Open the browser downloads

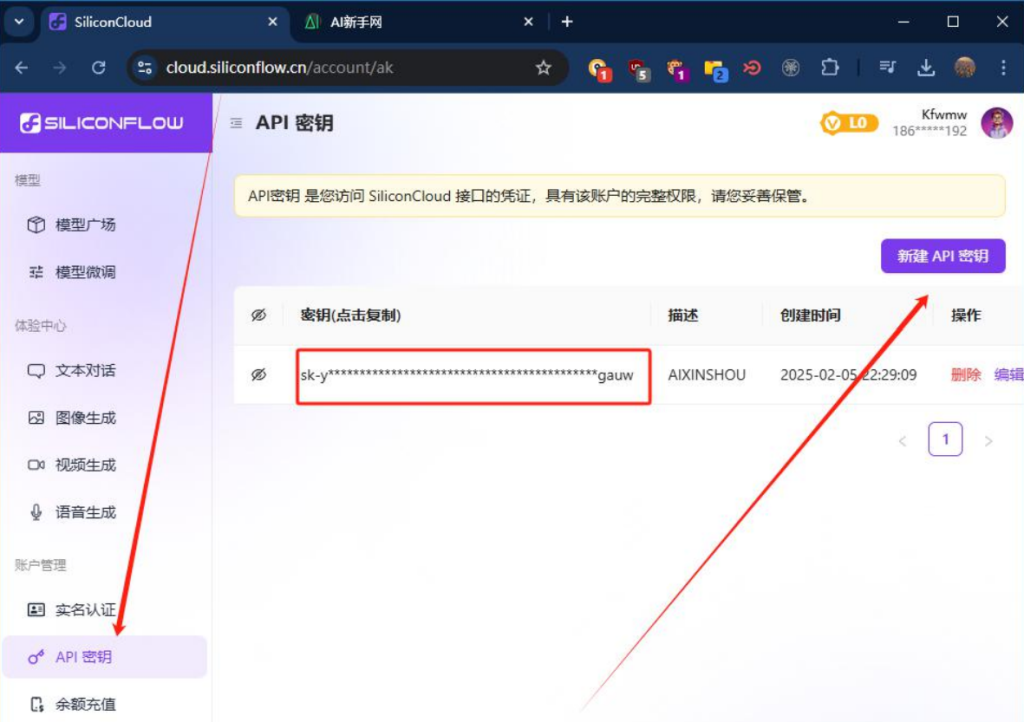pos(926,67)
